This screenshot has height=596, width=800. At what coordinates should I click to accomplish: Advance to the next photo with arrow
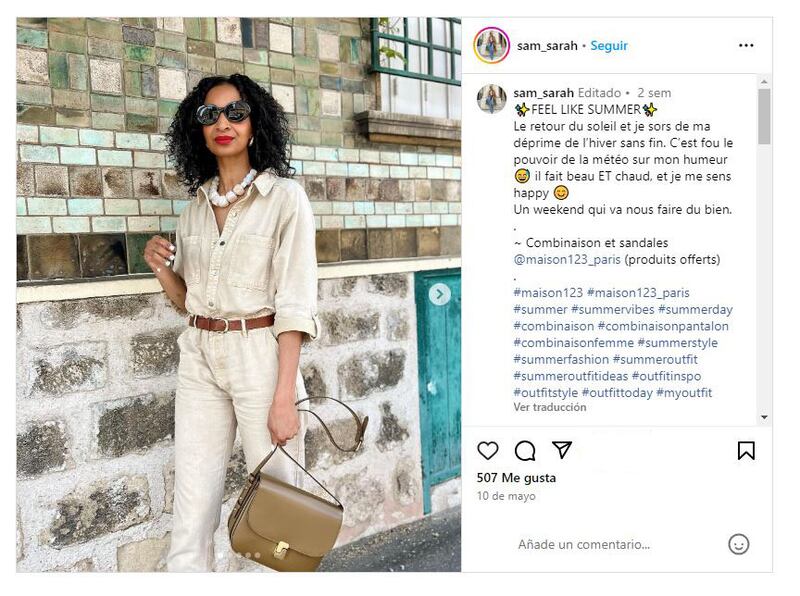439,294
